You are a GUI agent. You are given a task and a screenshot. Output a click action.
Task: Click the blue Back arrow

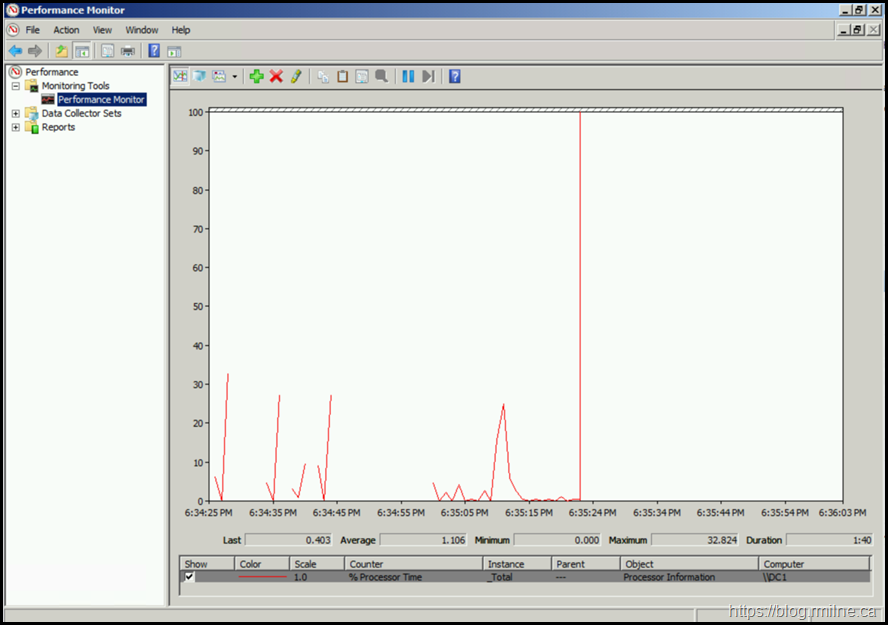[15, 51]
